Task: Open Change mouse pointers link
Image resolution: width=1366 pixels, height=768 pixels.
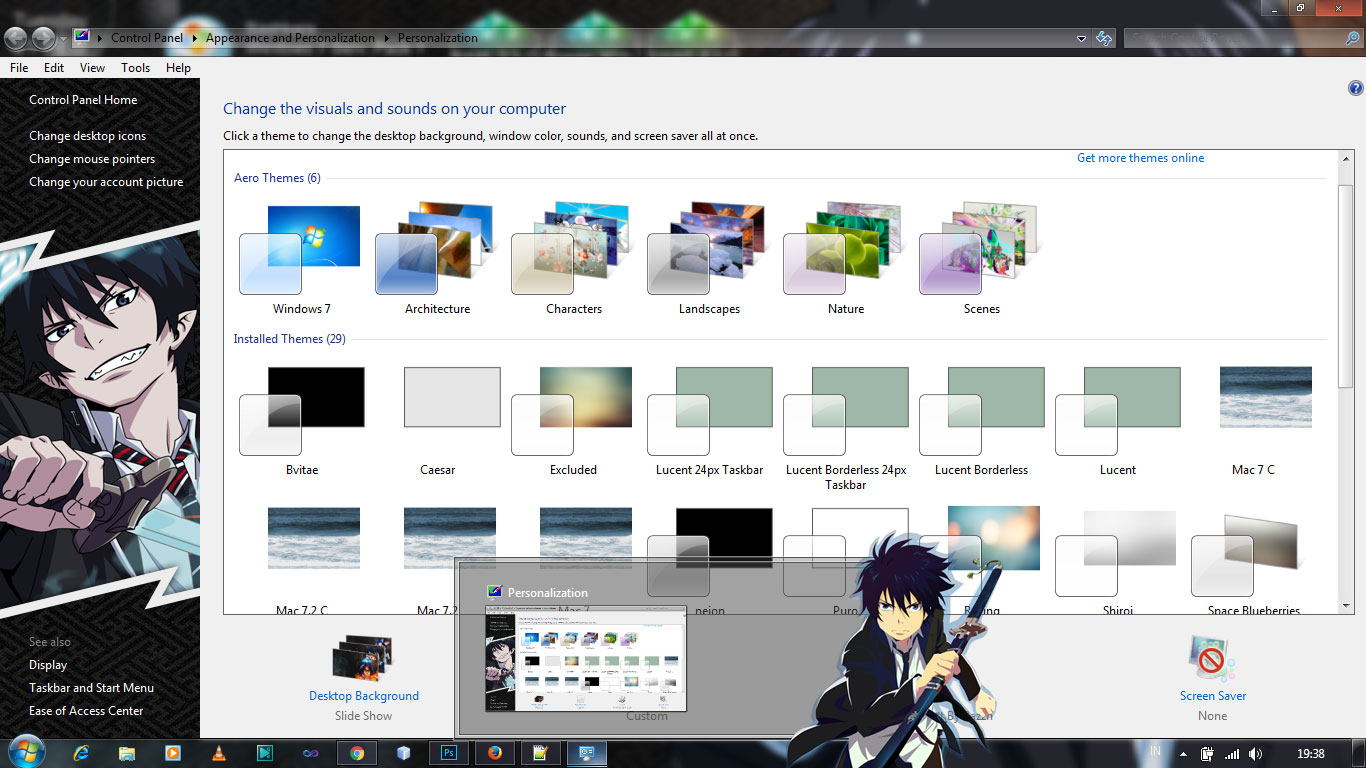Action: [x=92, y=159]
